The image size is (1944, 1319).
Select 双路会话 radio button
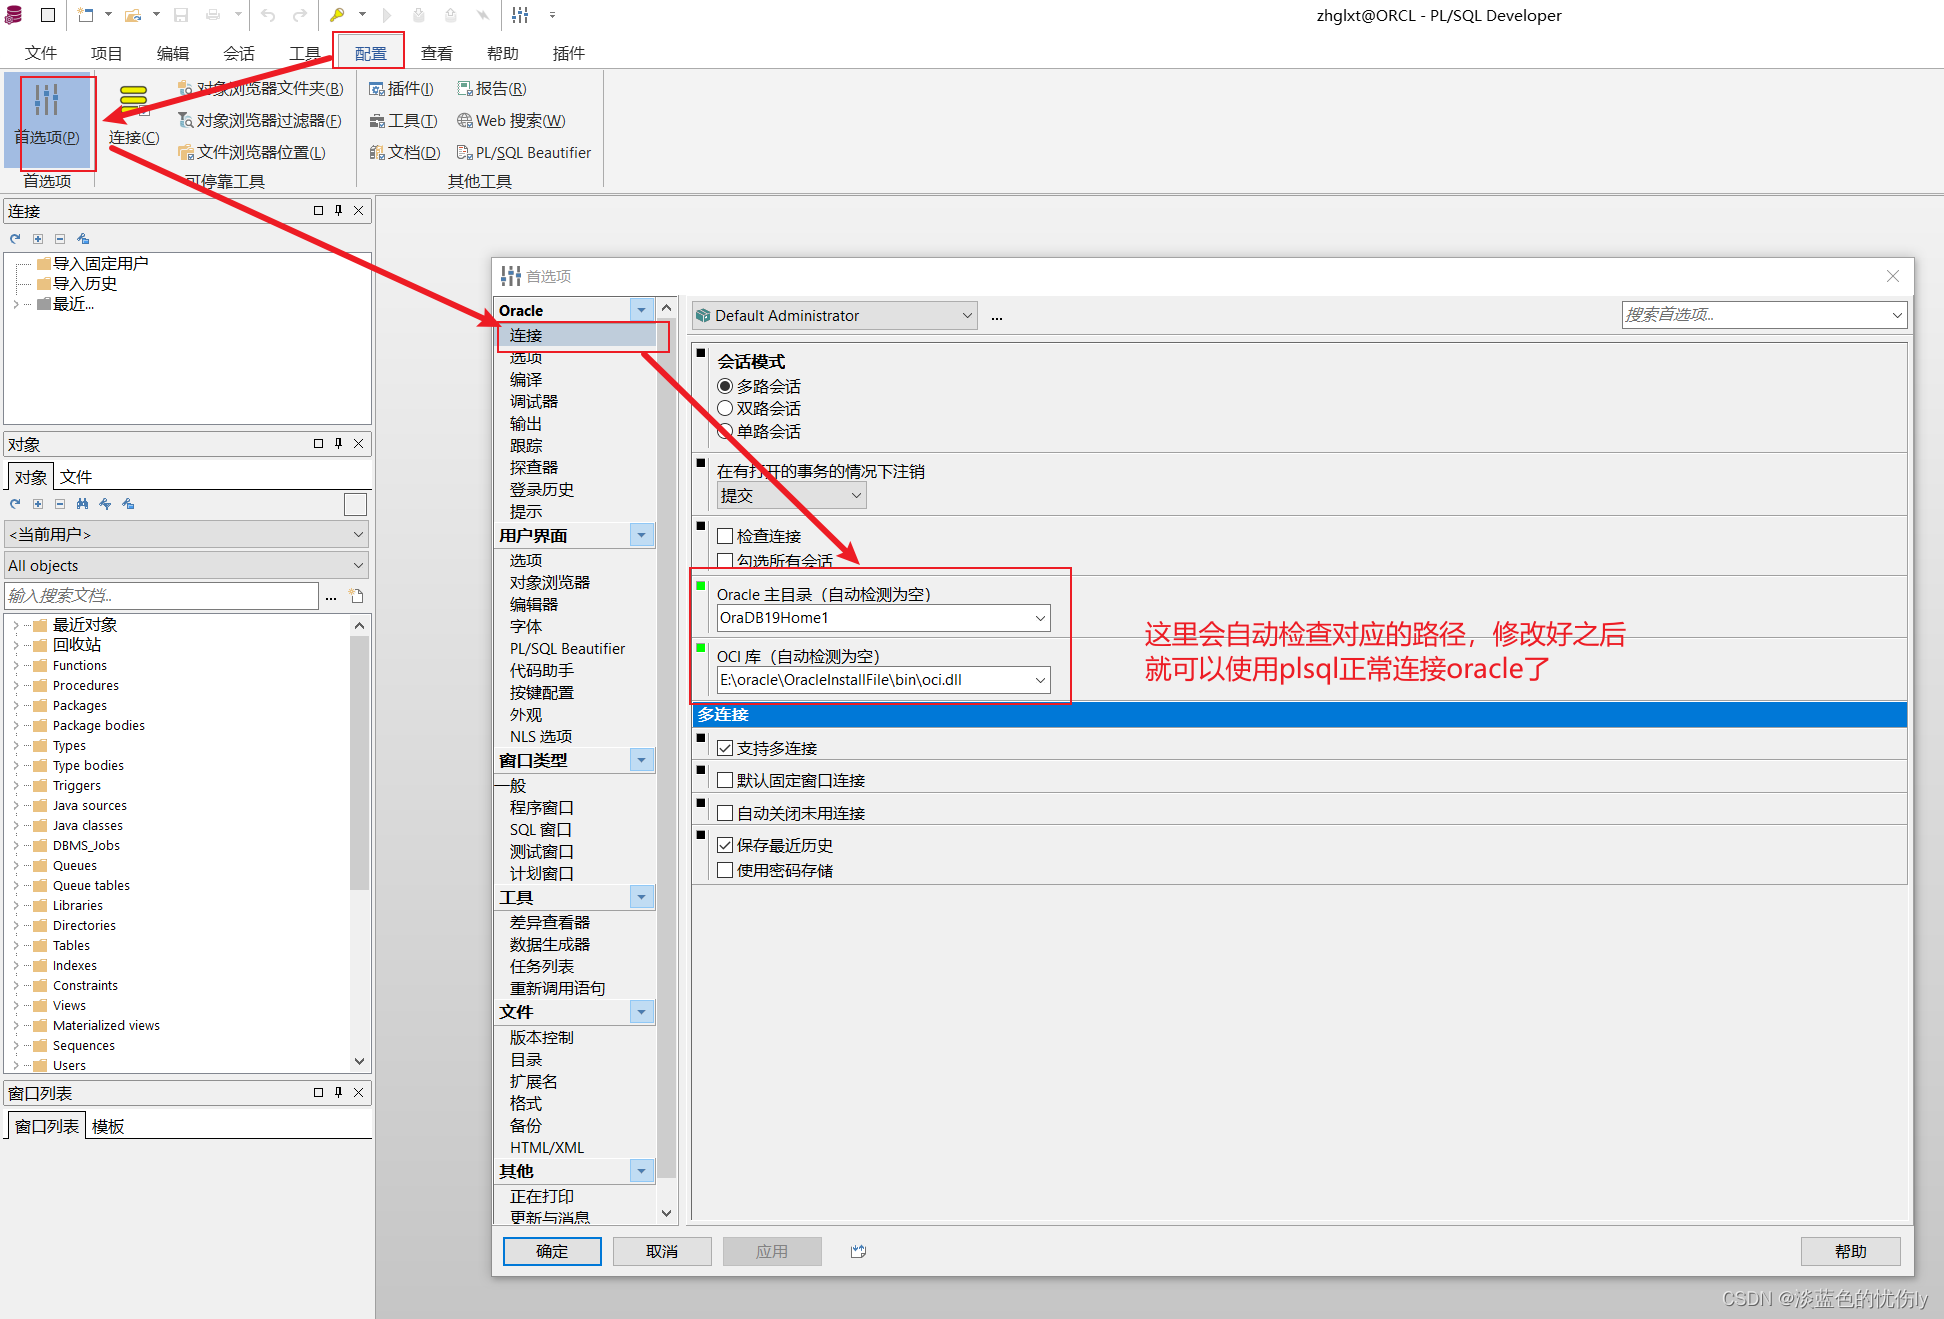click(x=725, y=408)
